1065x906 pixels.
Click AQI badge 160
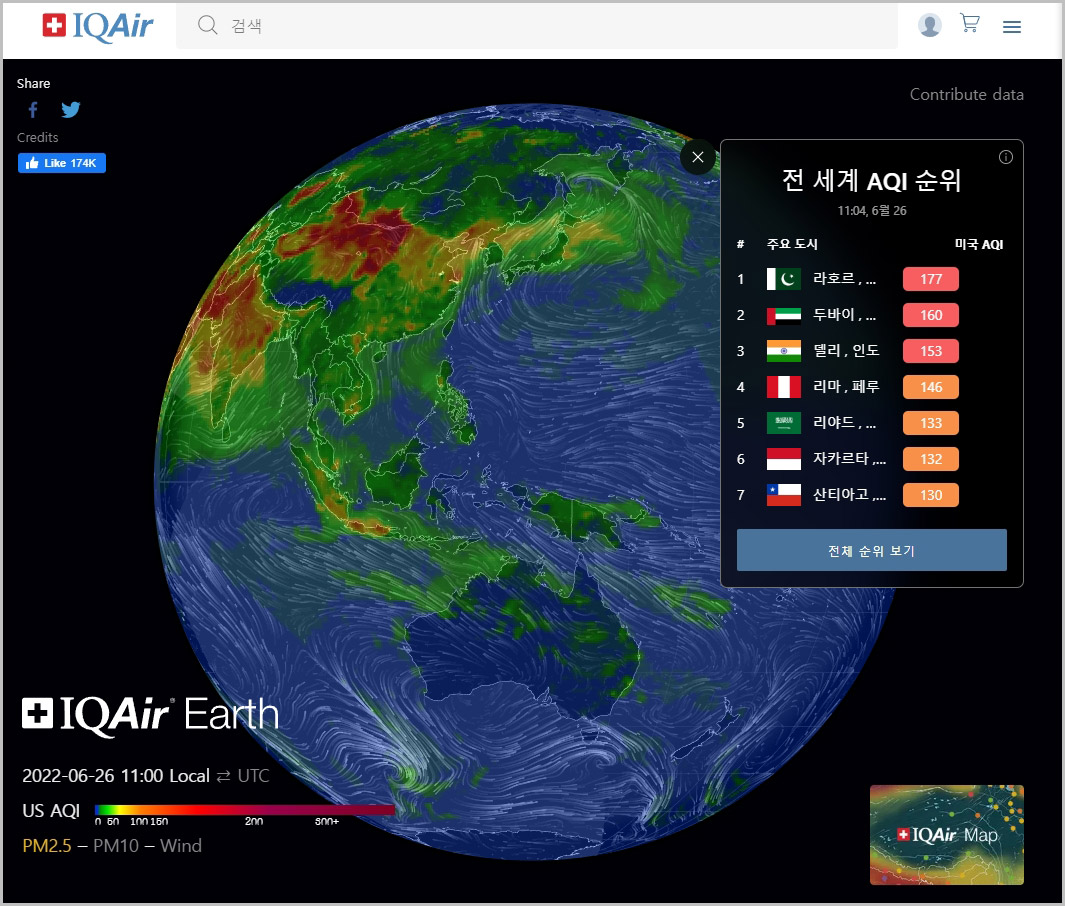coord(931,315)
